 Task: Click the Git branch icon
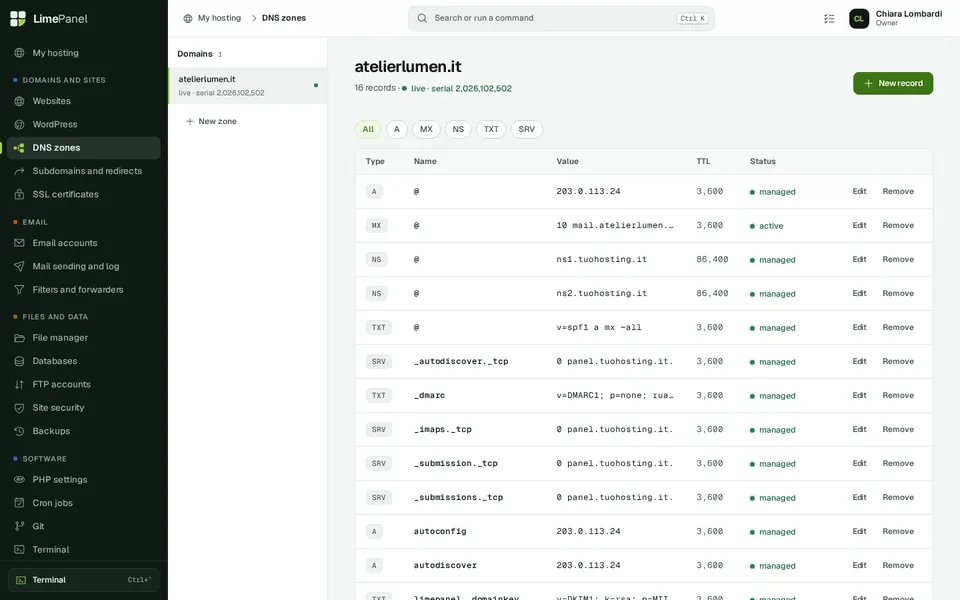tap(19, 526)
